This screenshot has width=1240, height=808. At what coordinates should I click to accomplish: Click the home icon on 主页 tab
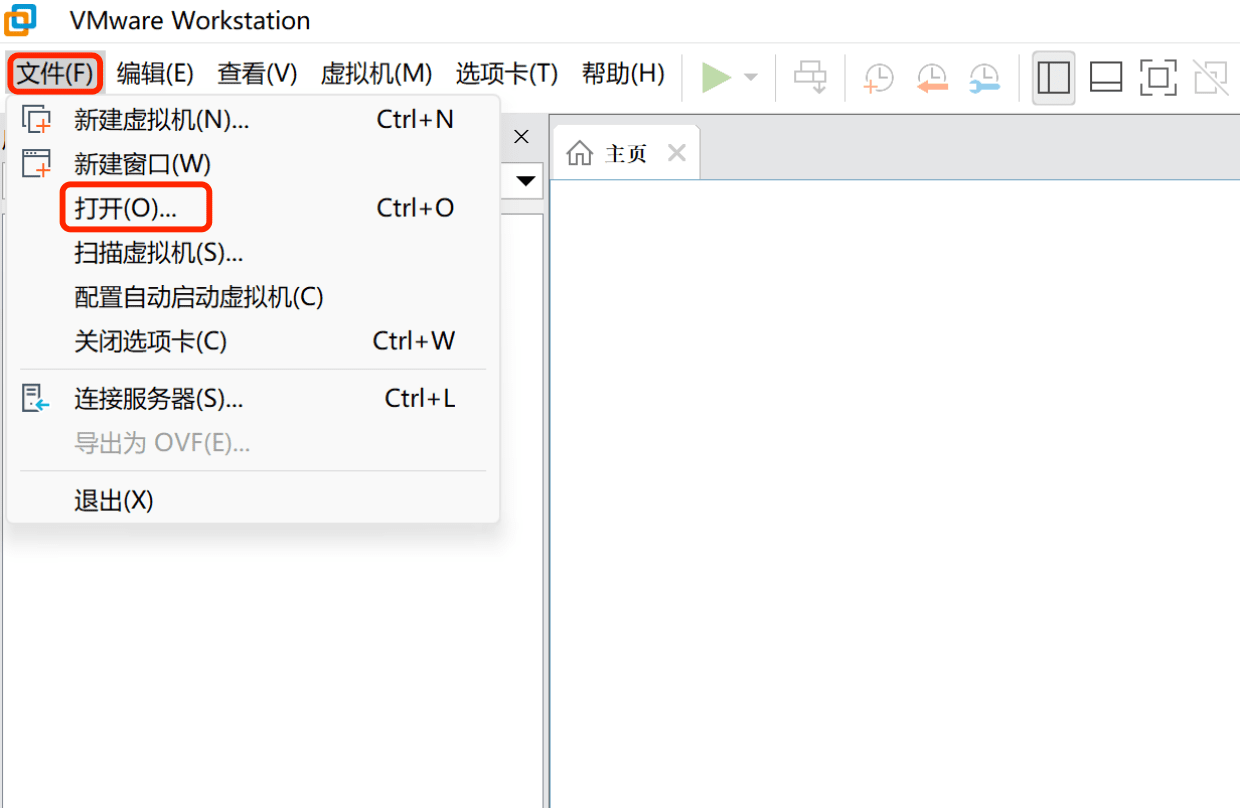click(x=579, y=153)
